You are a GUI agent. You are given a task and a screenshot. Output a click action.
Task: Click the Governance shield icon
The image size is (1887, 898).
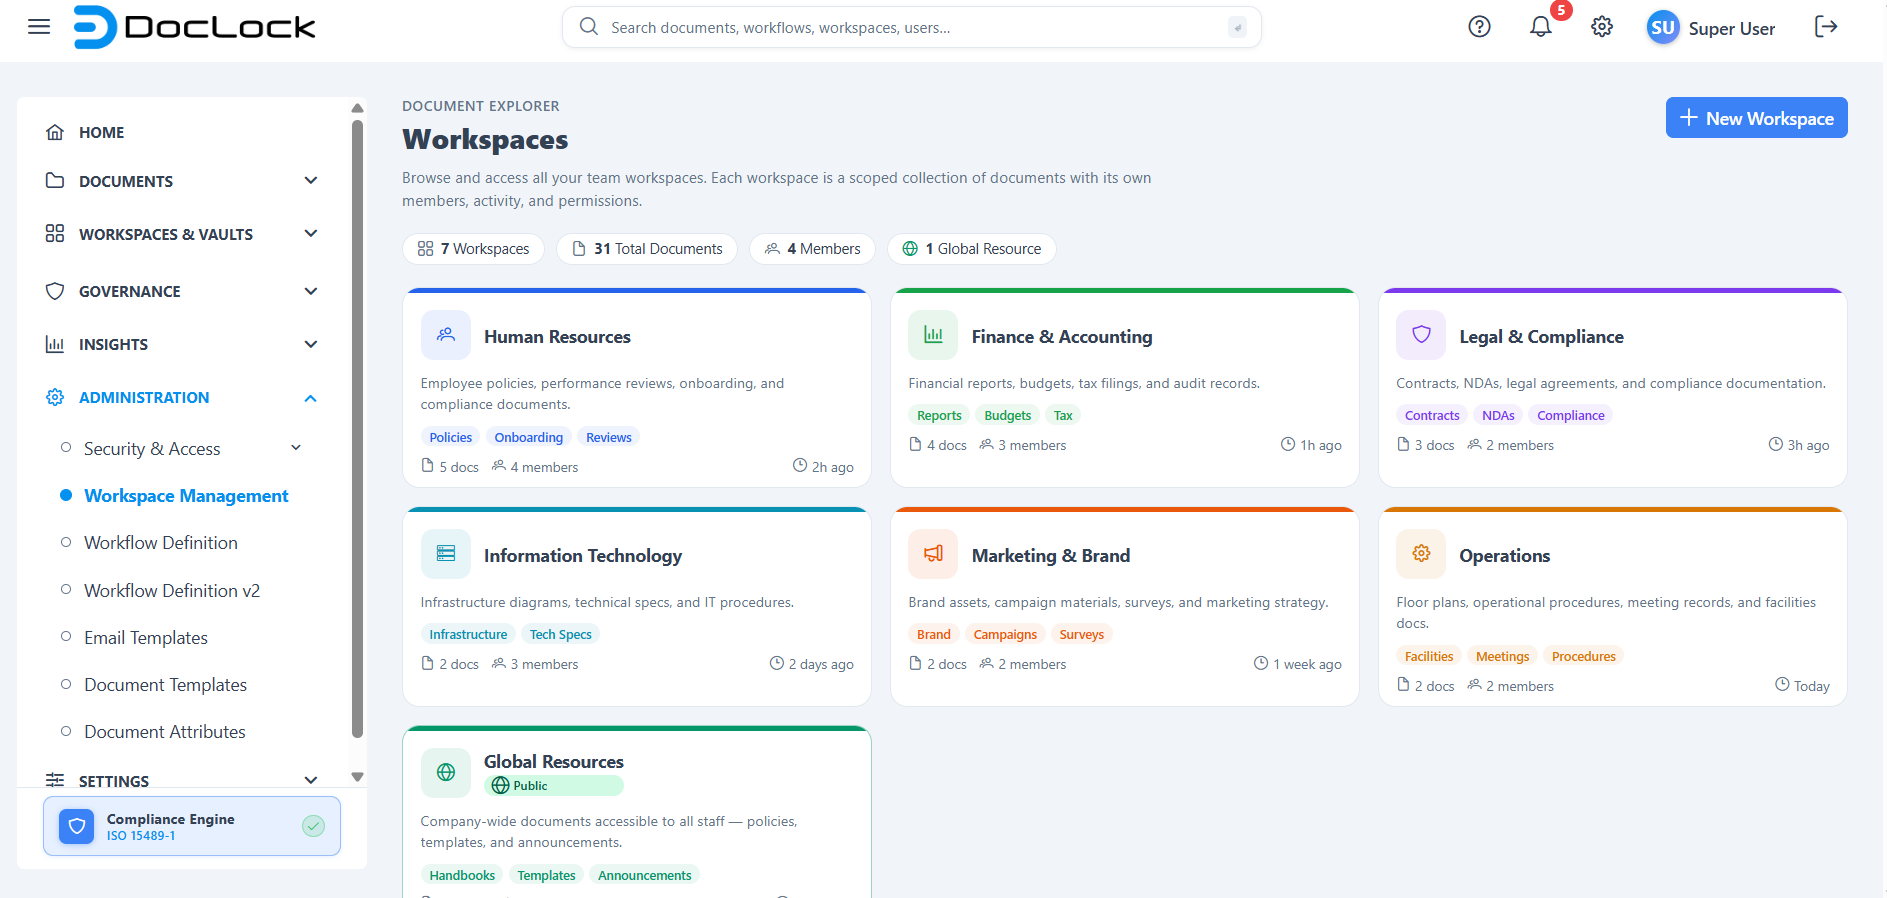pyautogui.click(x=55, y=291)
